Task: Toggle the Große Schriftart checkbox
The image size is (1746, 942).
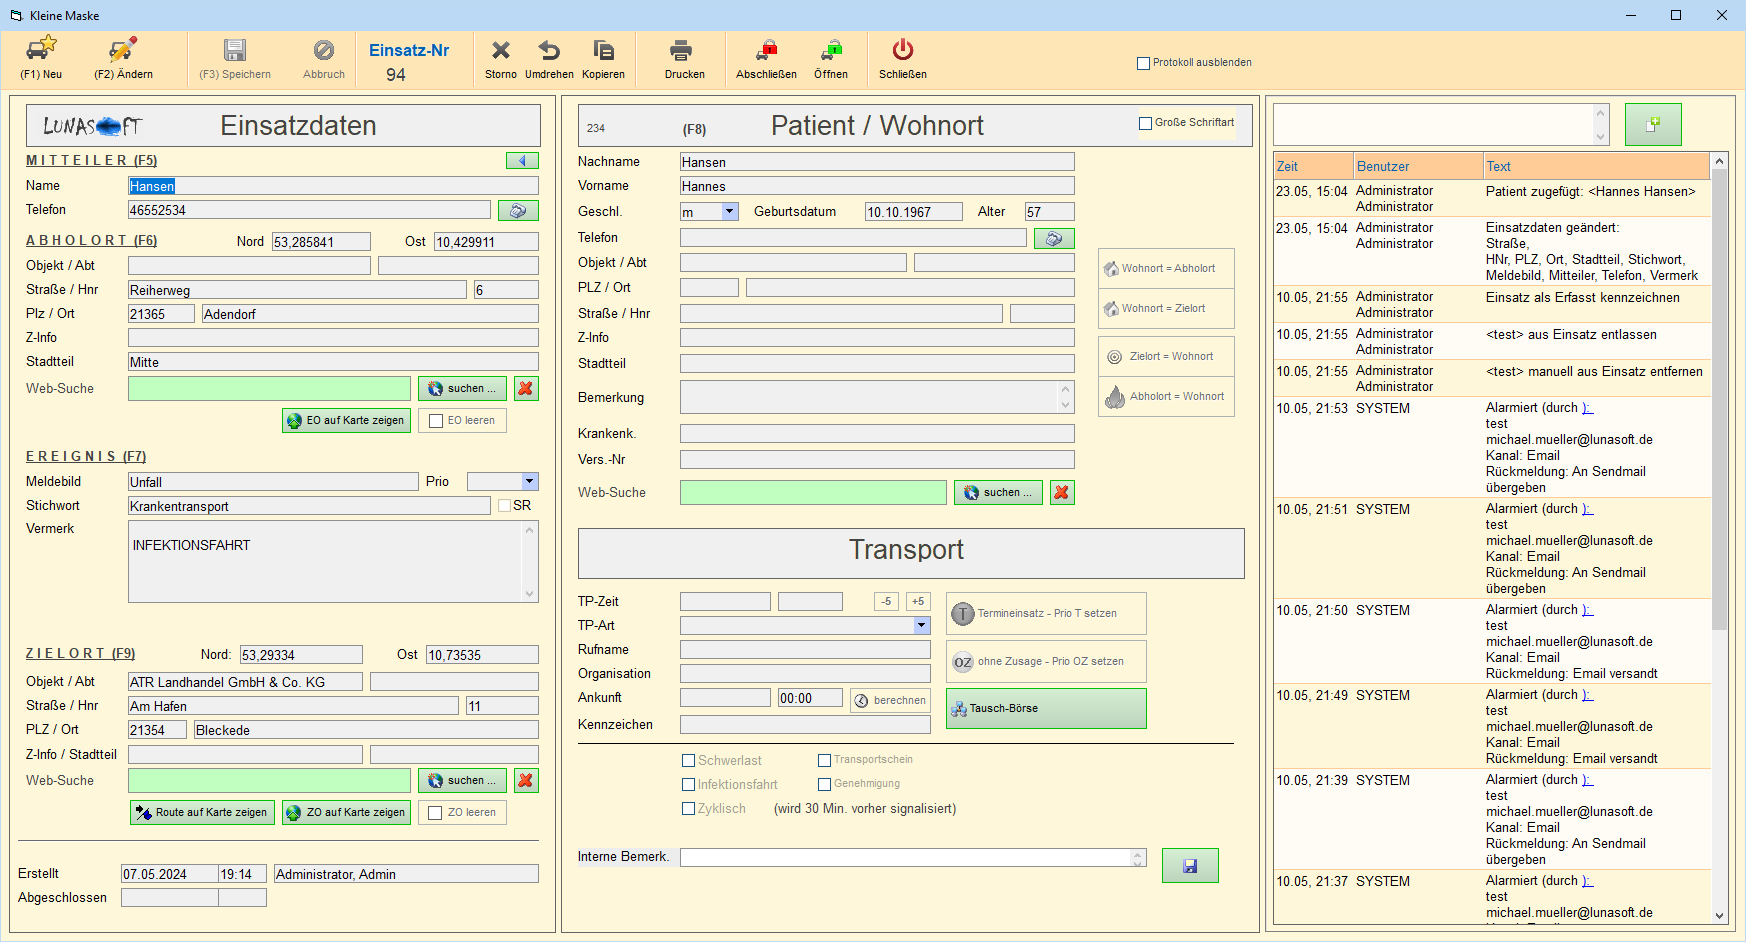Action: click(1145, 123)
